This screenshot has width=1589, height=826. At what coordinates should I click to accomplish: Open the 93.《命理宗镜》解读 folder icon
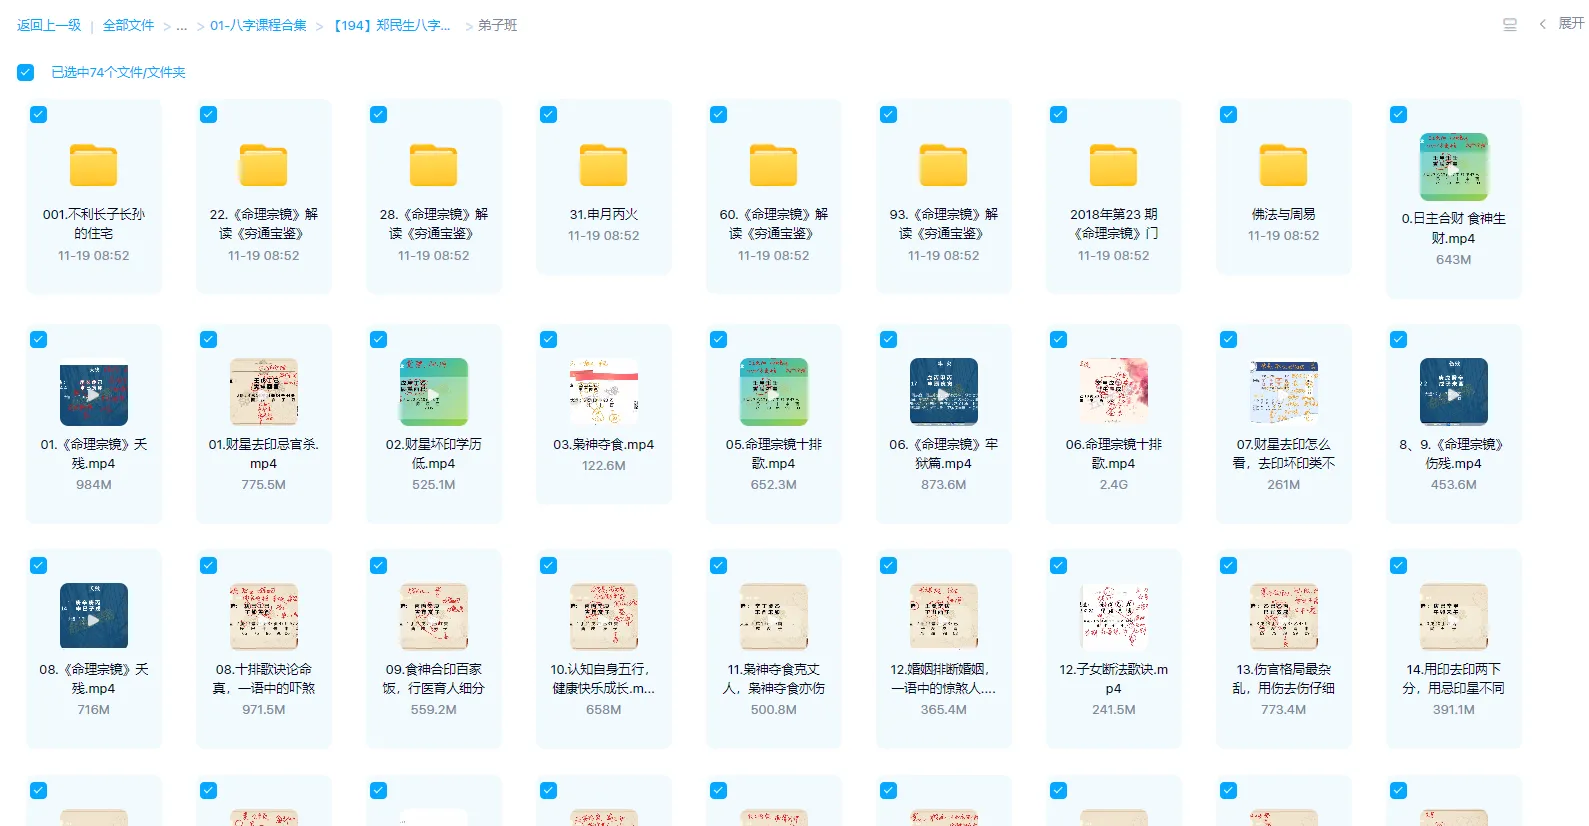tap(944, 165)
